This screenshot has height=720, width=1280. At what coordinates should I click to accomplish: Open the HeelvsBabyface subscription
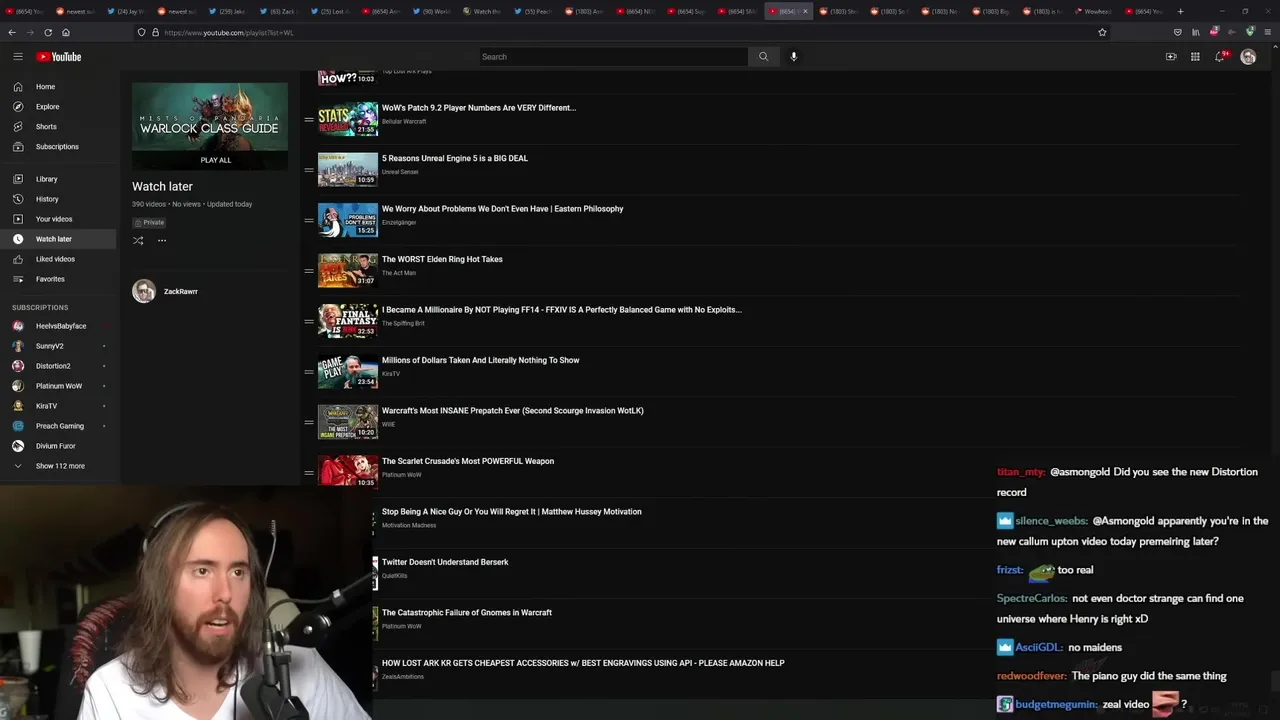coord(58,326)
